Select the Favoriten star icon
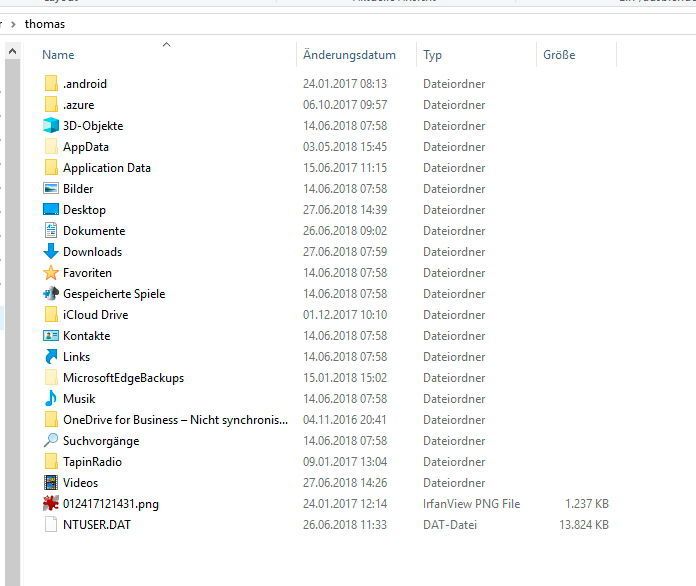The image size is (696, 586). point(51,273)
